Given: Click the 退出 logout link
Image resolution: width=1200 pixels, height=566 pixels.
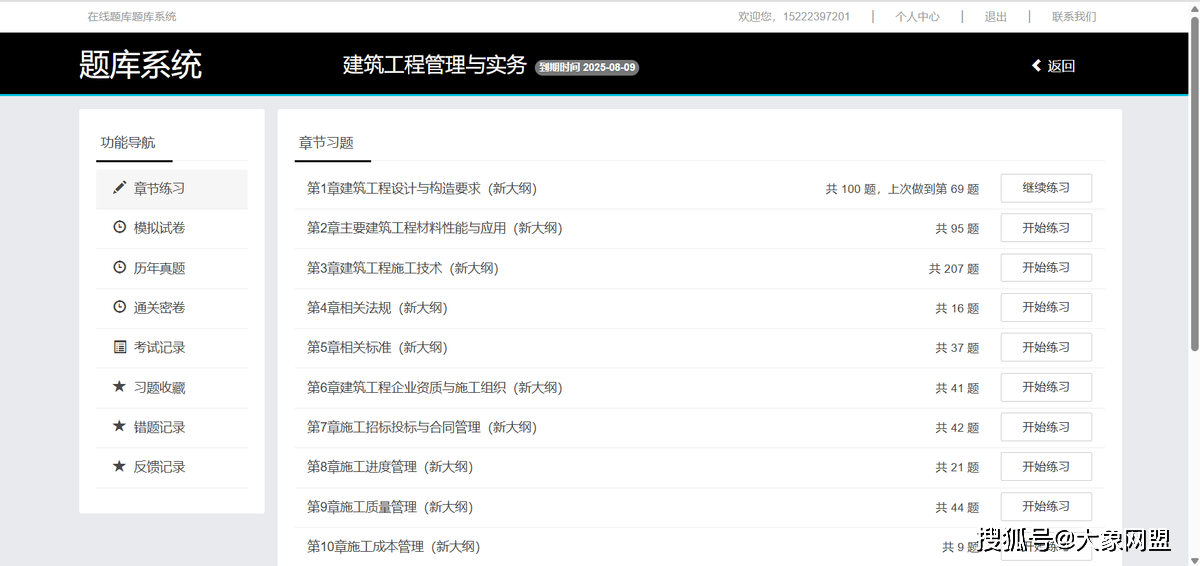Looking at the screenshot, I should pyautogui.click(x=995, y=17).
